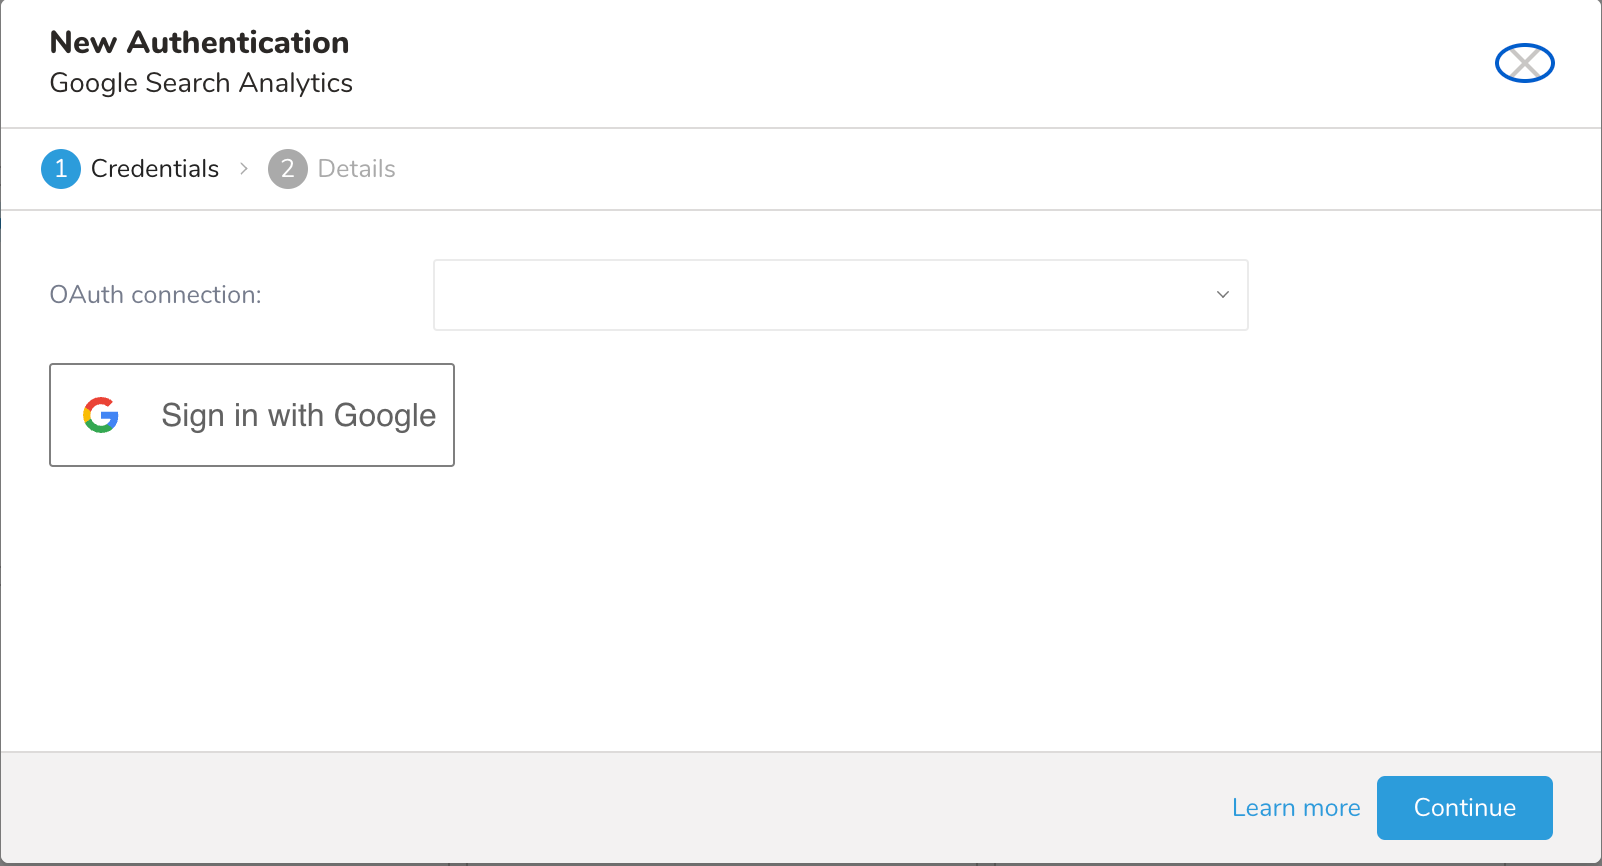Click the chevron arrow between steps
The width and height of the screenshot is (1602, 866).
(243, 169)
